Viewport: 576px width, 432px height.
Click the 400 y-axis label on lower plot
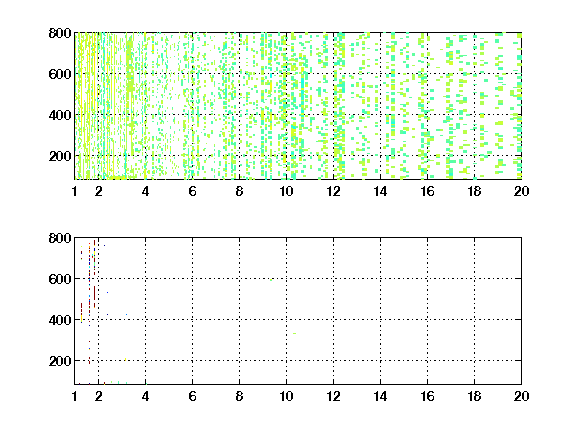coord(60,320)
